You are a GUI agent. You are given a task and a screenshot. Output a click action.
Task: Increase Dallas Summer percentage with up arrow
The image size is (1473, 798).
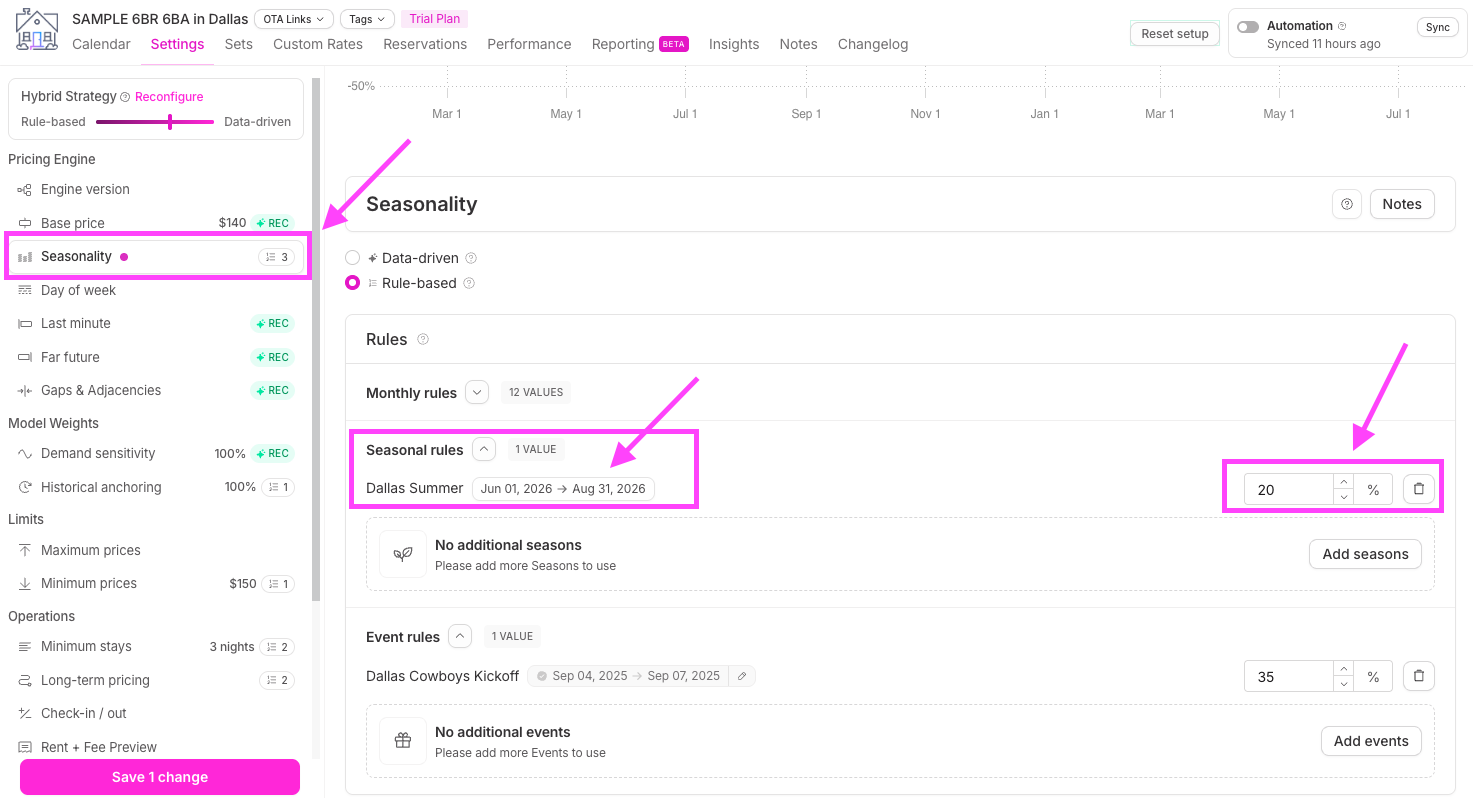(x=1344, y=482)
